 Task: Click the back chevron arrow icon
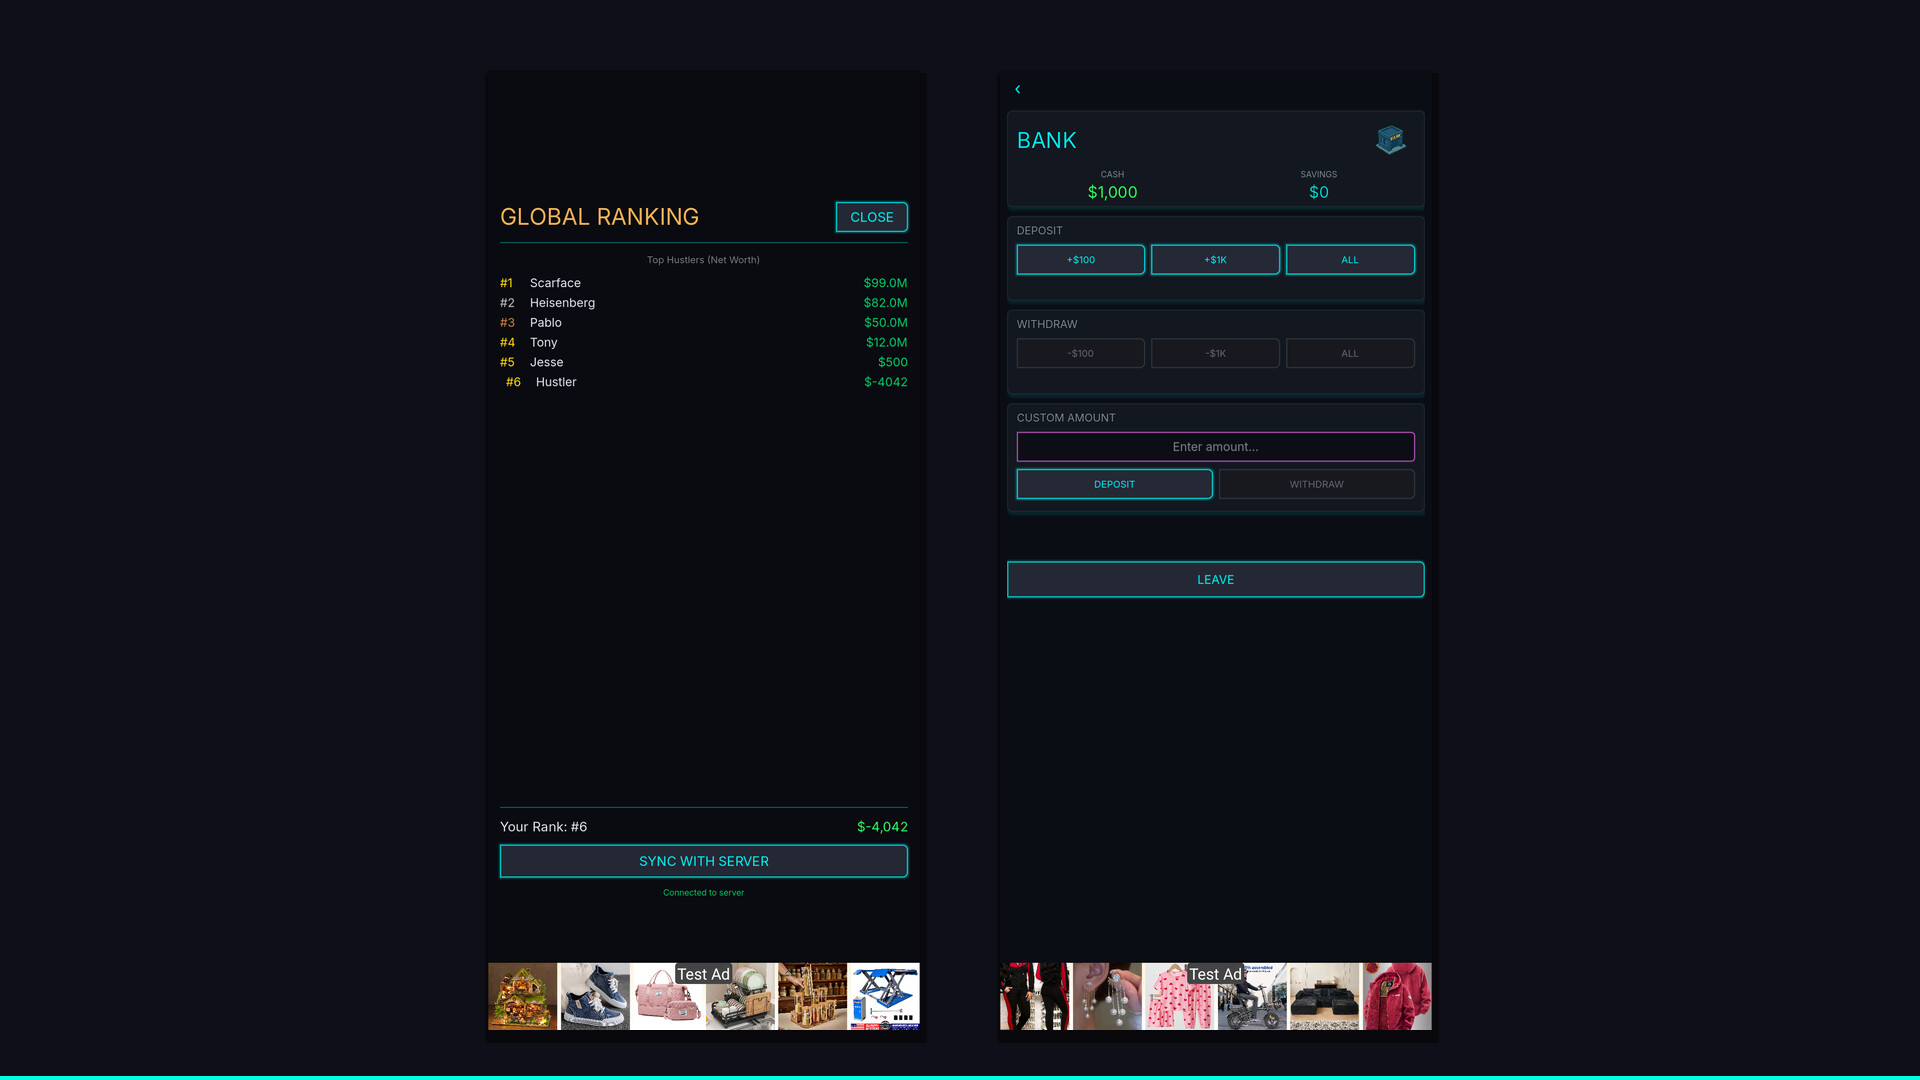[1018, 90]
